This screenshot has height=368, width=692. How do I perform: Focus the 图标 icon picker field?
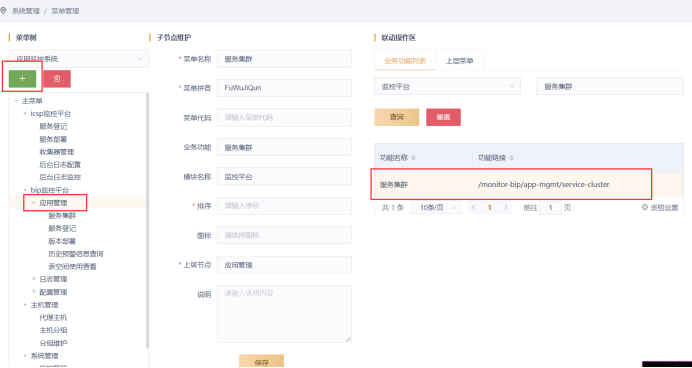tap(284, 235)
